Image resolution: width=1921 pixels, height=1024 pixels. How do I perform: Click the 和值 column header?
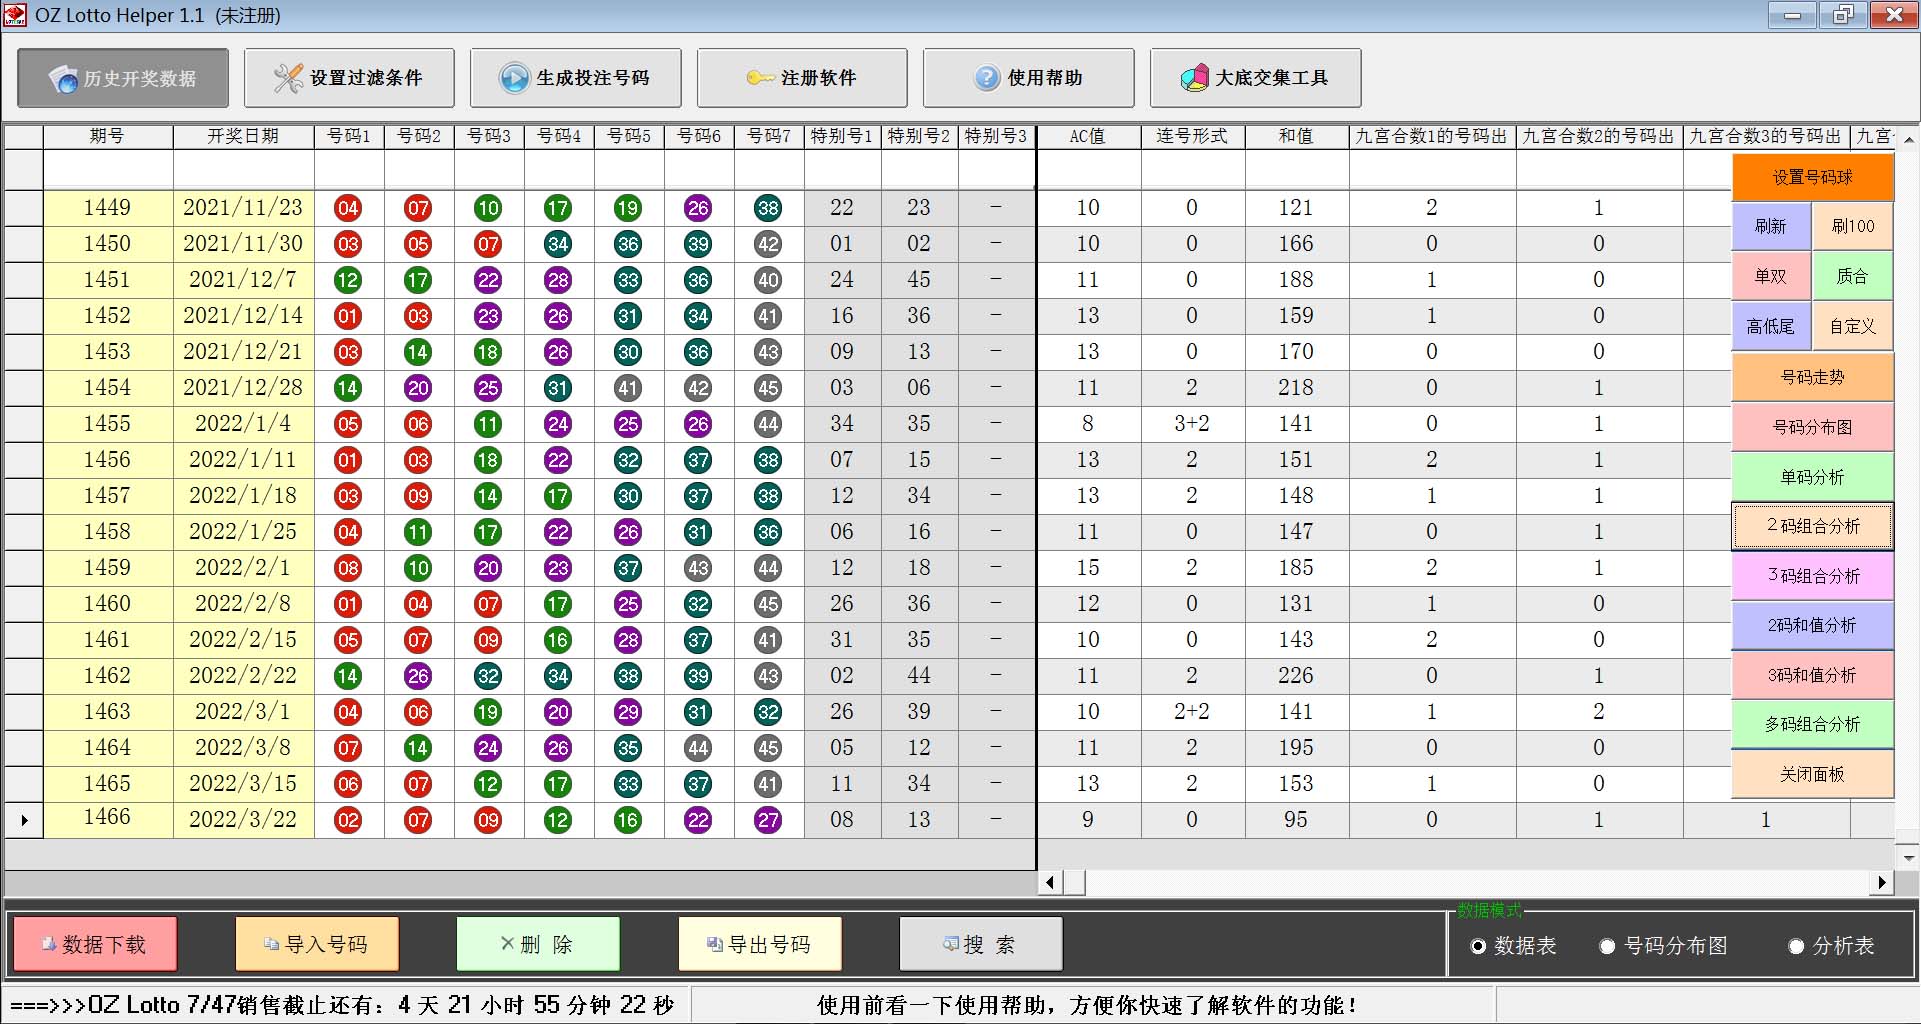pyautogui.click(x=1296, y=136)
